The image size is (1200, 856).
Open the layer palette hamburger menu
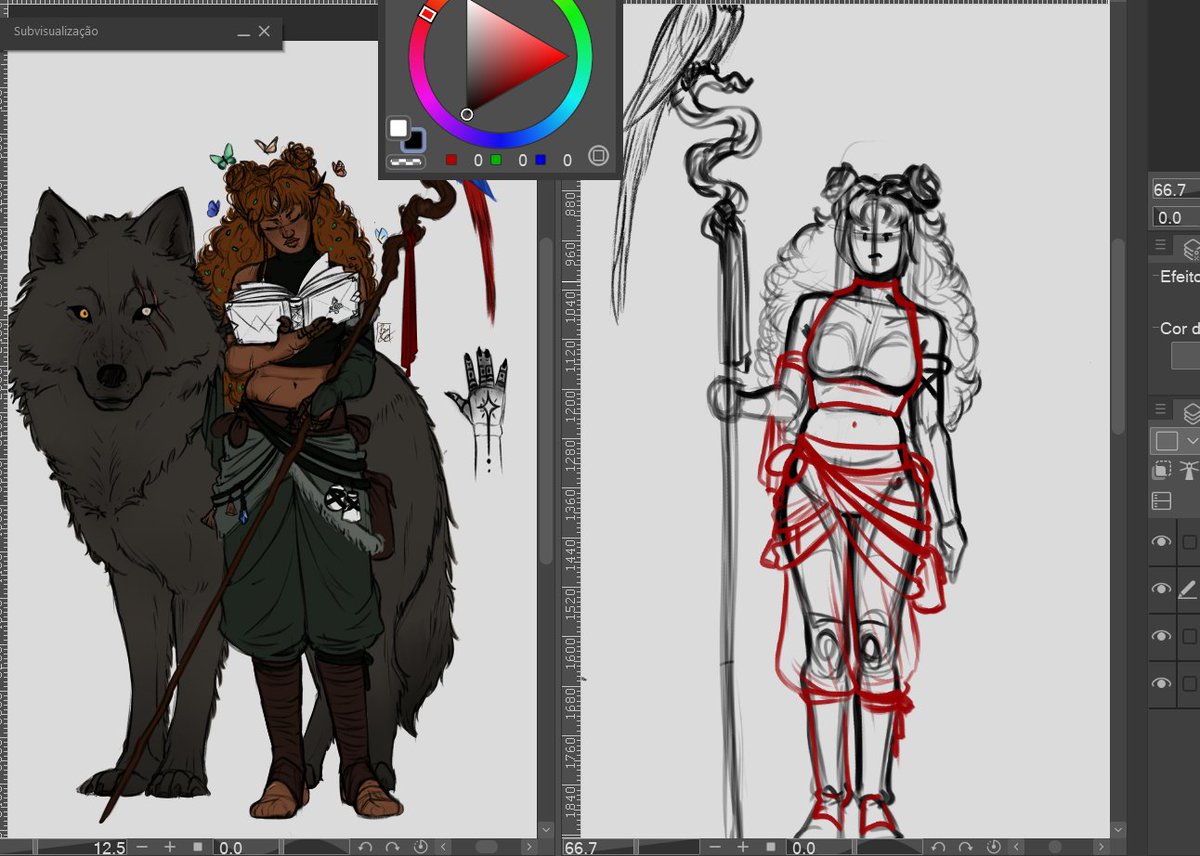coord(1160,409)
